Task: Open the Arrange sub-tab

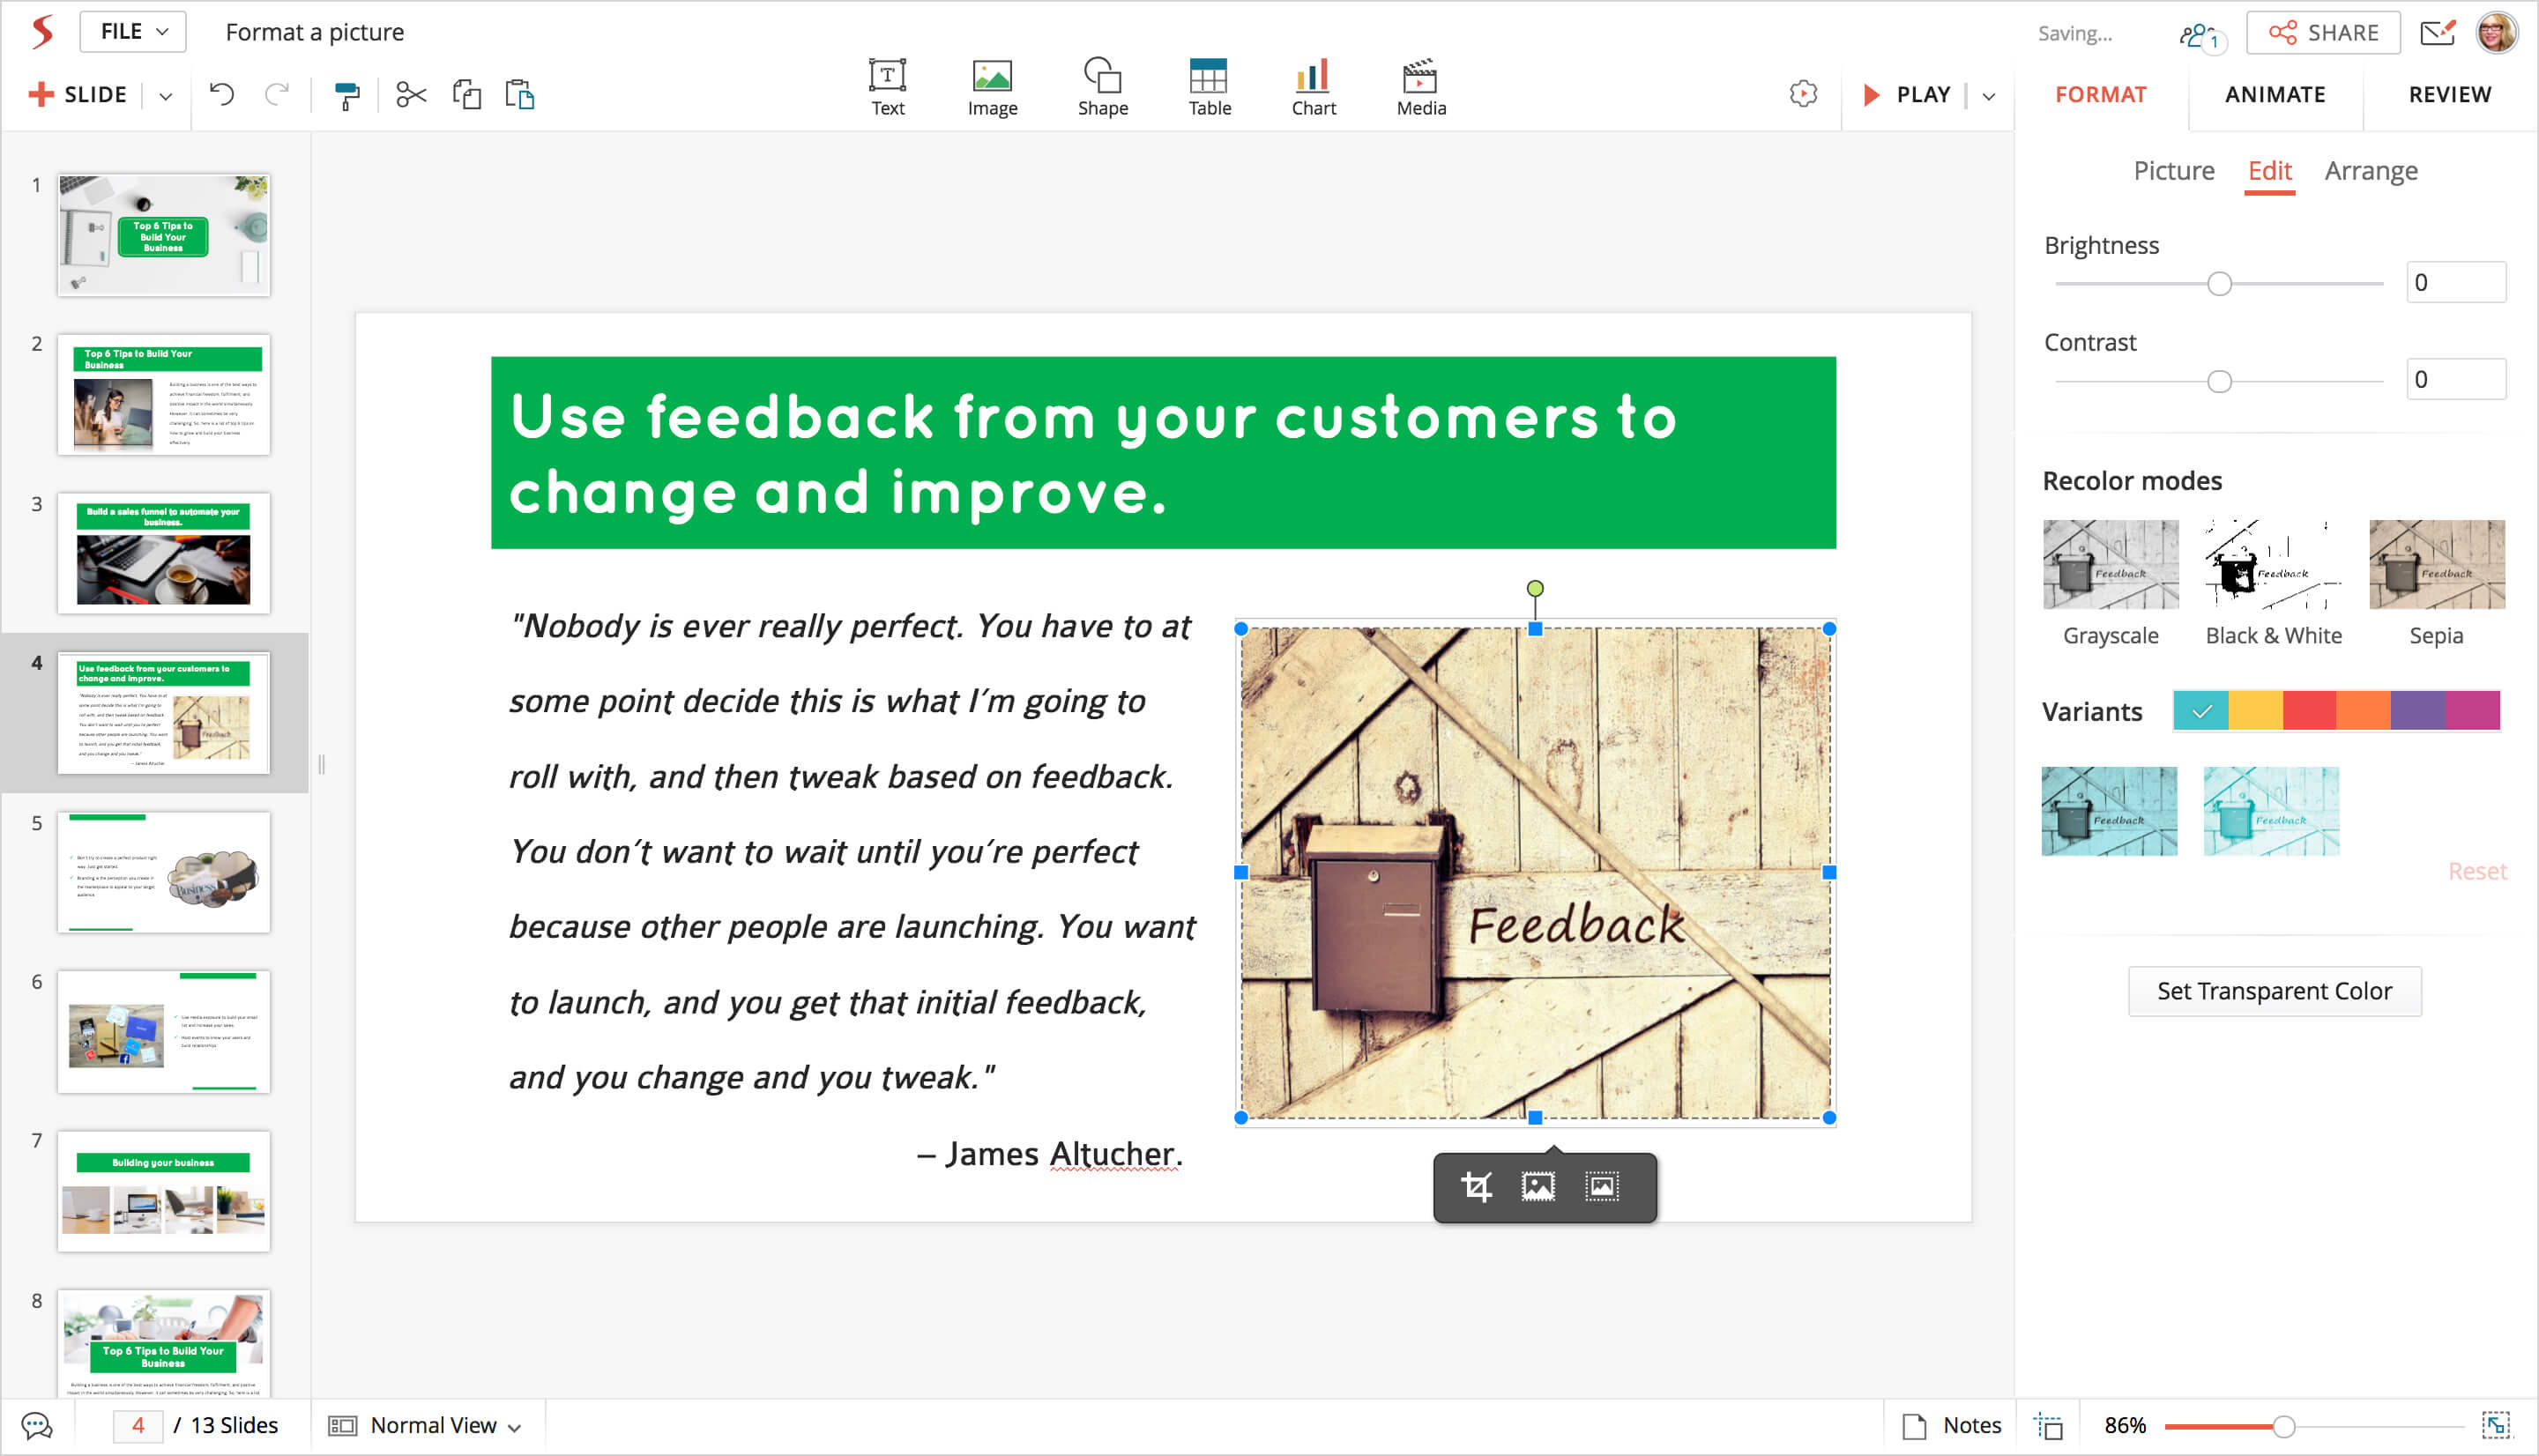Action: 2370,171
